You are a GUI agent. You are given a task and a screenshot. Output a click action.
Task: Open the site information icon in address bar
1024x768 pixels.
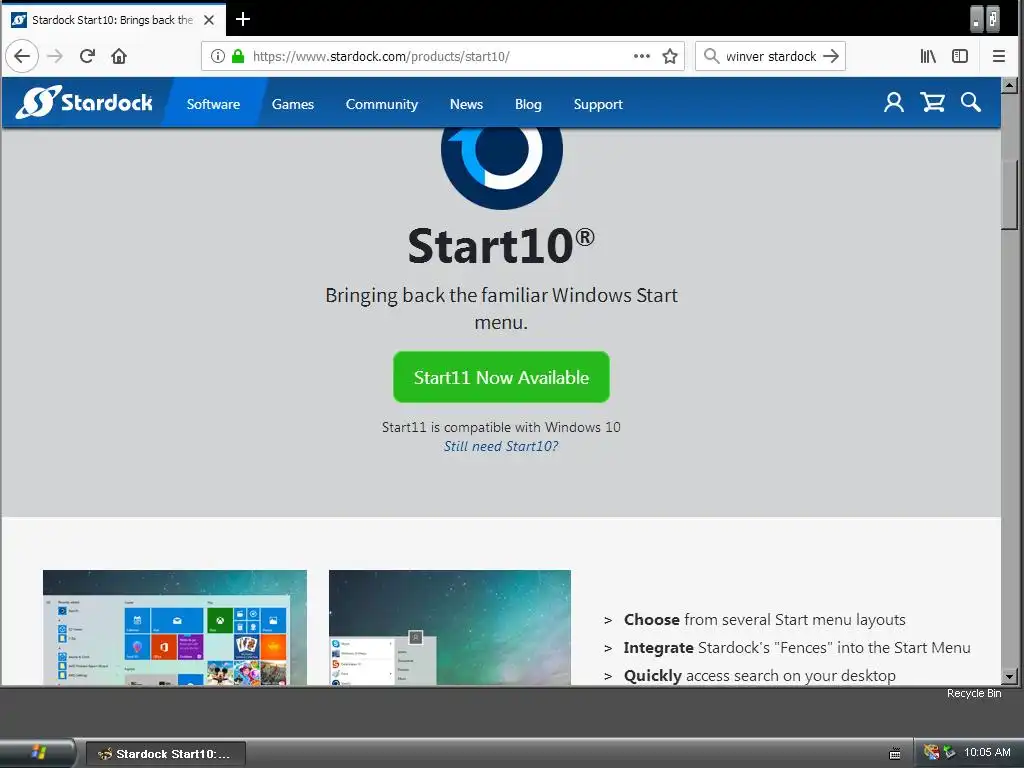click(217, 56)
